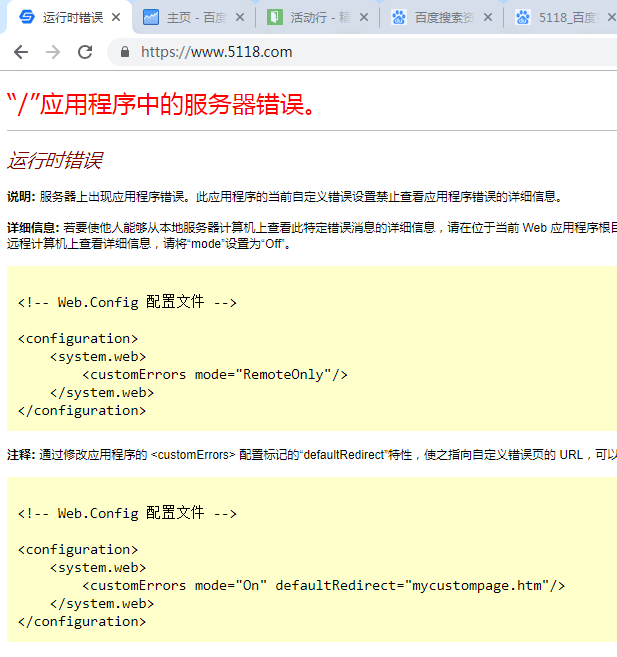The height and width of the screenshot is (657, 617).
Task: Click the browser Forward arrow button
Action: point(53,52)
